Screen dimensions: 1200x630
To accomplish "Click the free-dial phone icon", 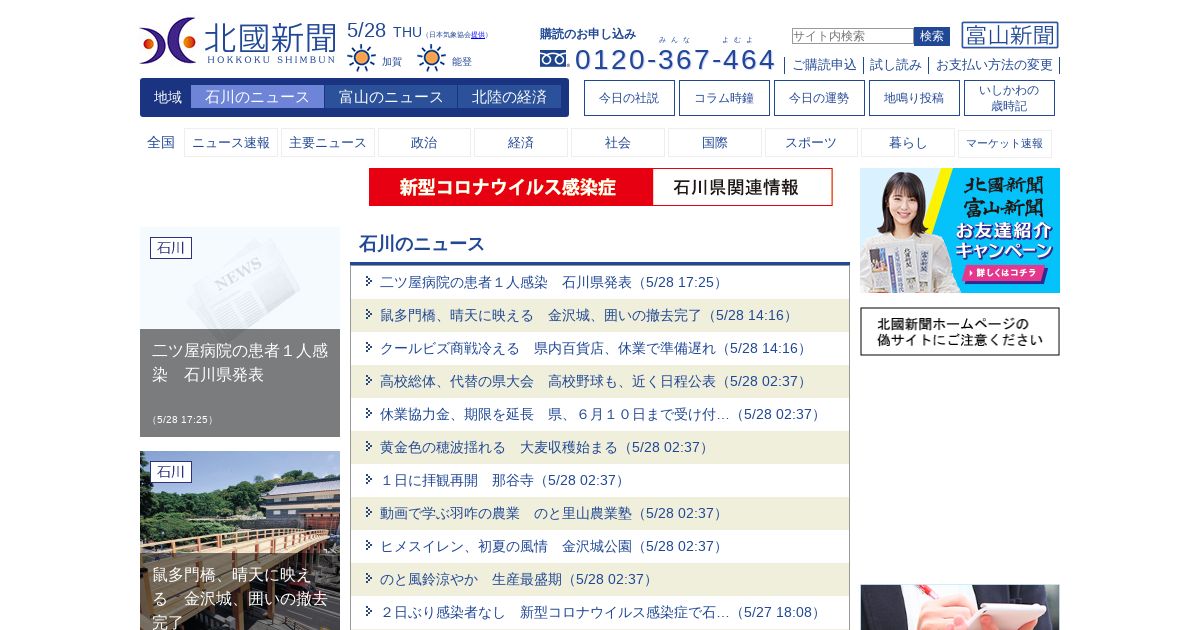I will (x=553, y=59).
